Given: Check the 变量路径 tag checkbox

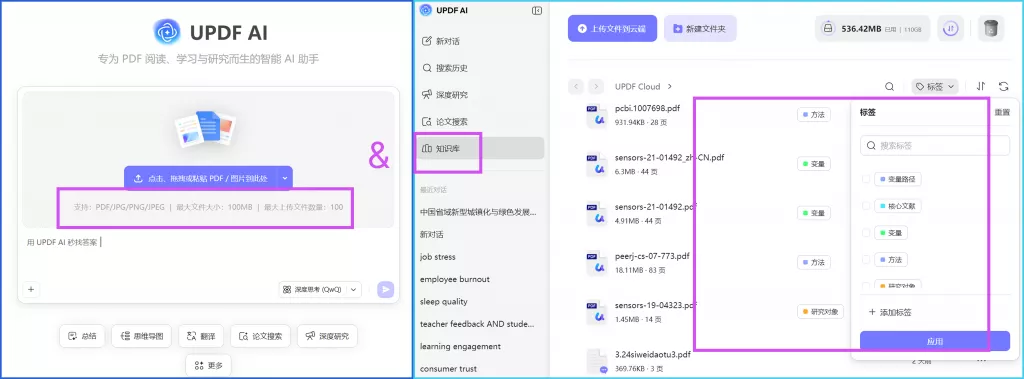Looking at the screenshot, I should pyautogui.click(x=866, y=179).
